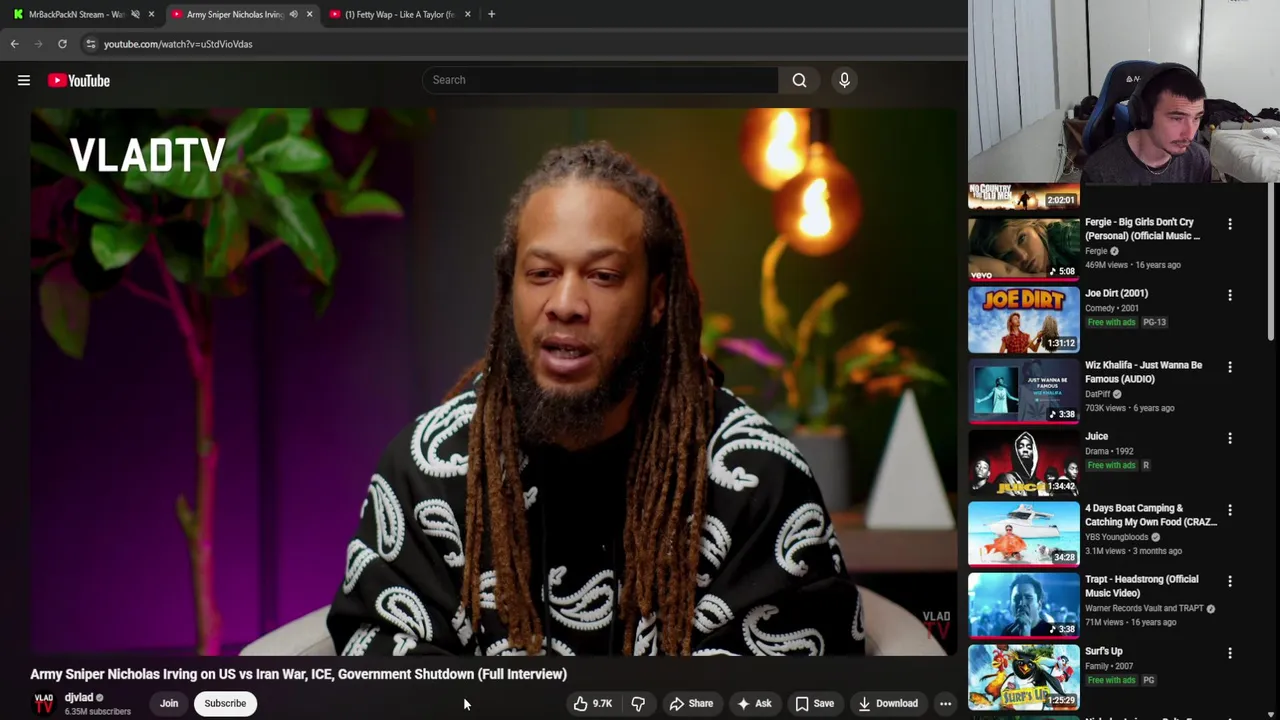Open the options menu for Joe Dirt
This screenshot has width=1280, height=720.
[x=1230, y=295]
